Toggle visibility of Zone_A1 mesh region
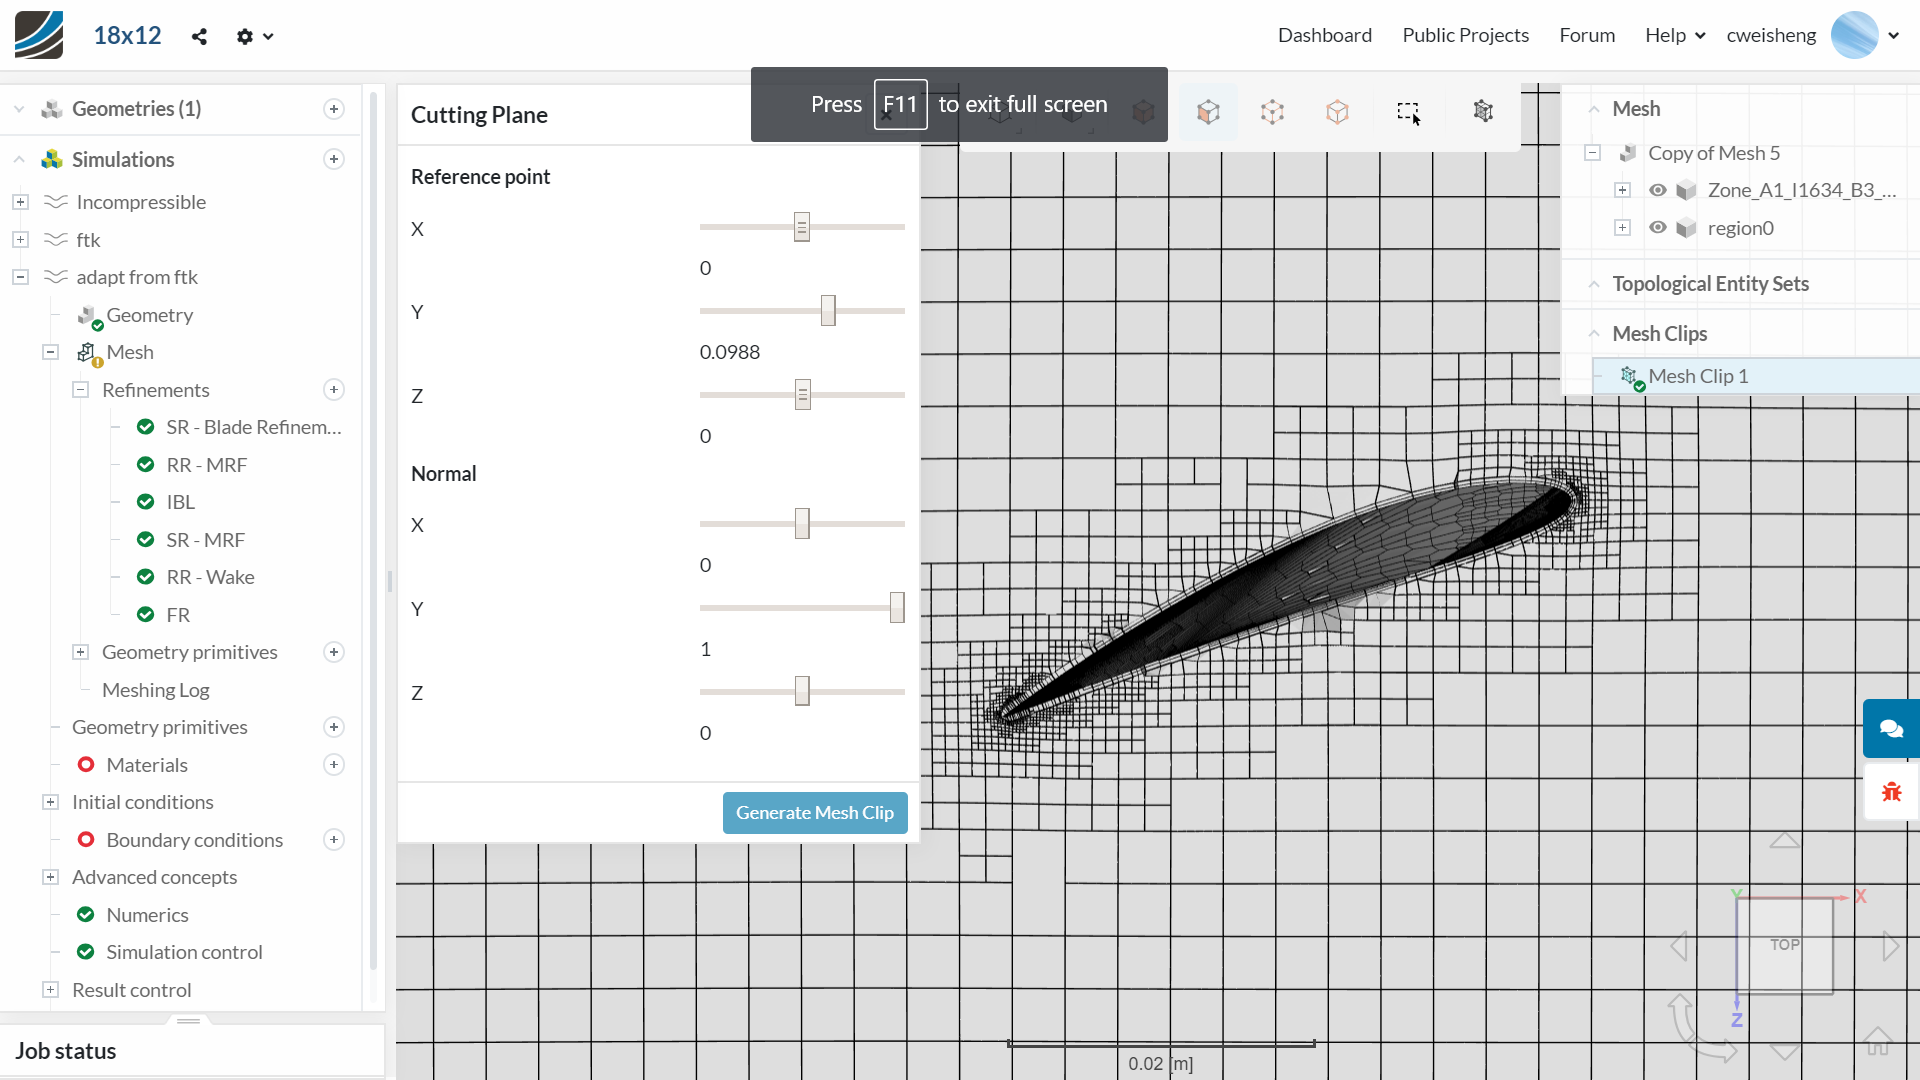The width and height of the screenshot is (1920, 1080). pyautogui.click(x=1658, y=190)
